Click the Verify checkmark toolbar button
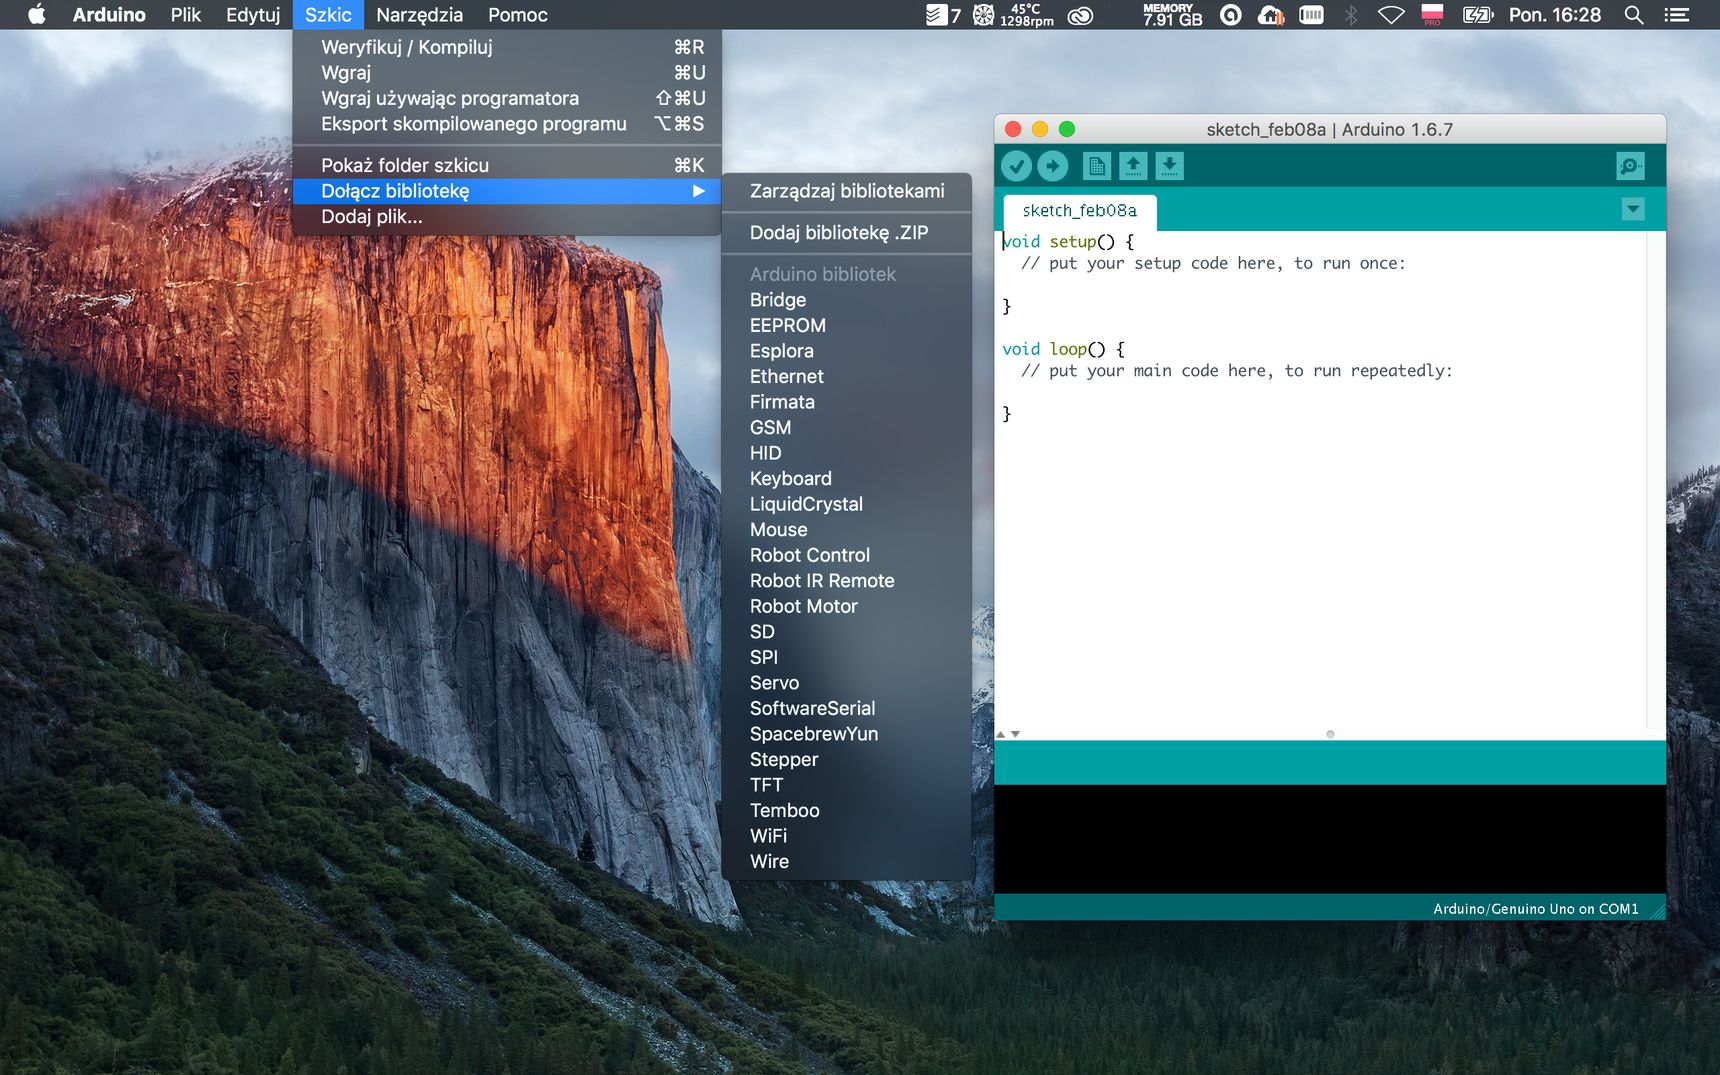 pos(1017,166)
